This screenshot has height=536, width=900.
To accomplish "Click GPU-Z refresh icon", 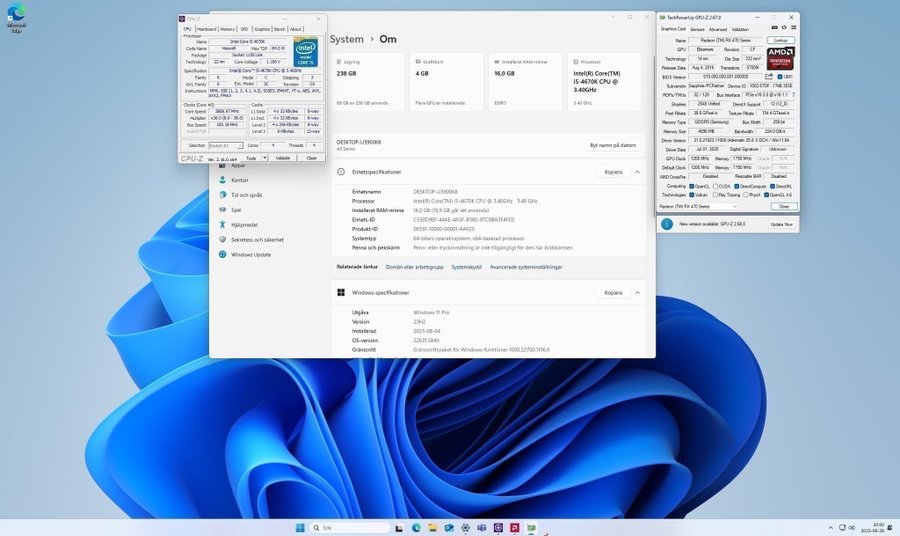I will (x=783, y=28).
